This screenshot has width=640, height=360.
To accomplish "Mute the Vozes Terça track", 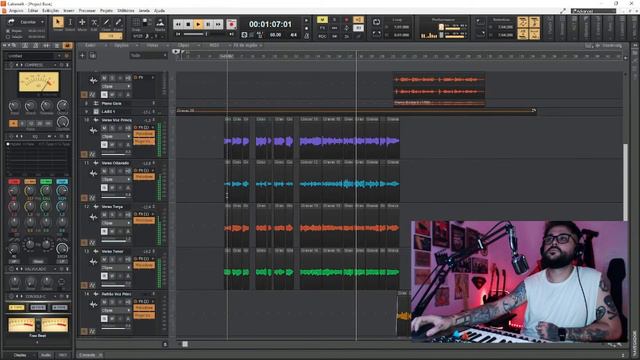I will point(104,215).
